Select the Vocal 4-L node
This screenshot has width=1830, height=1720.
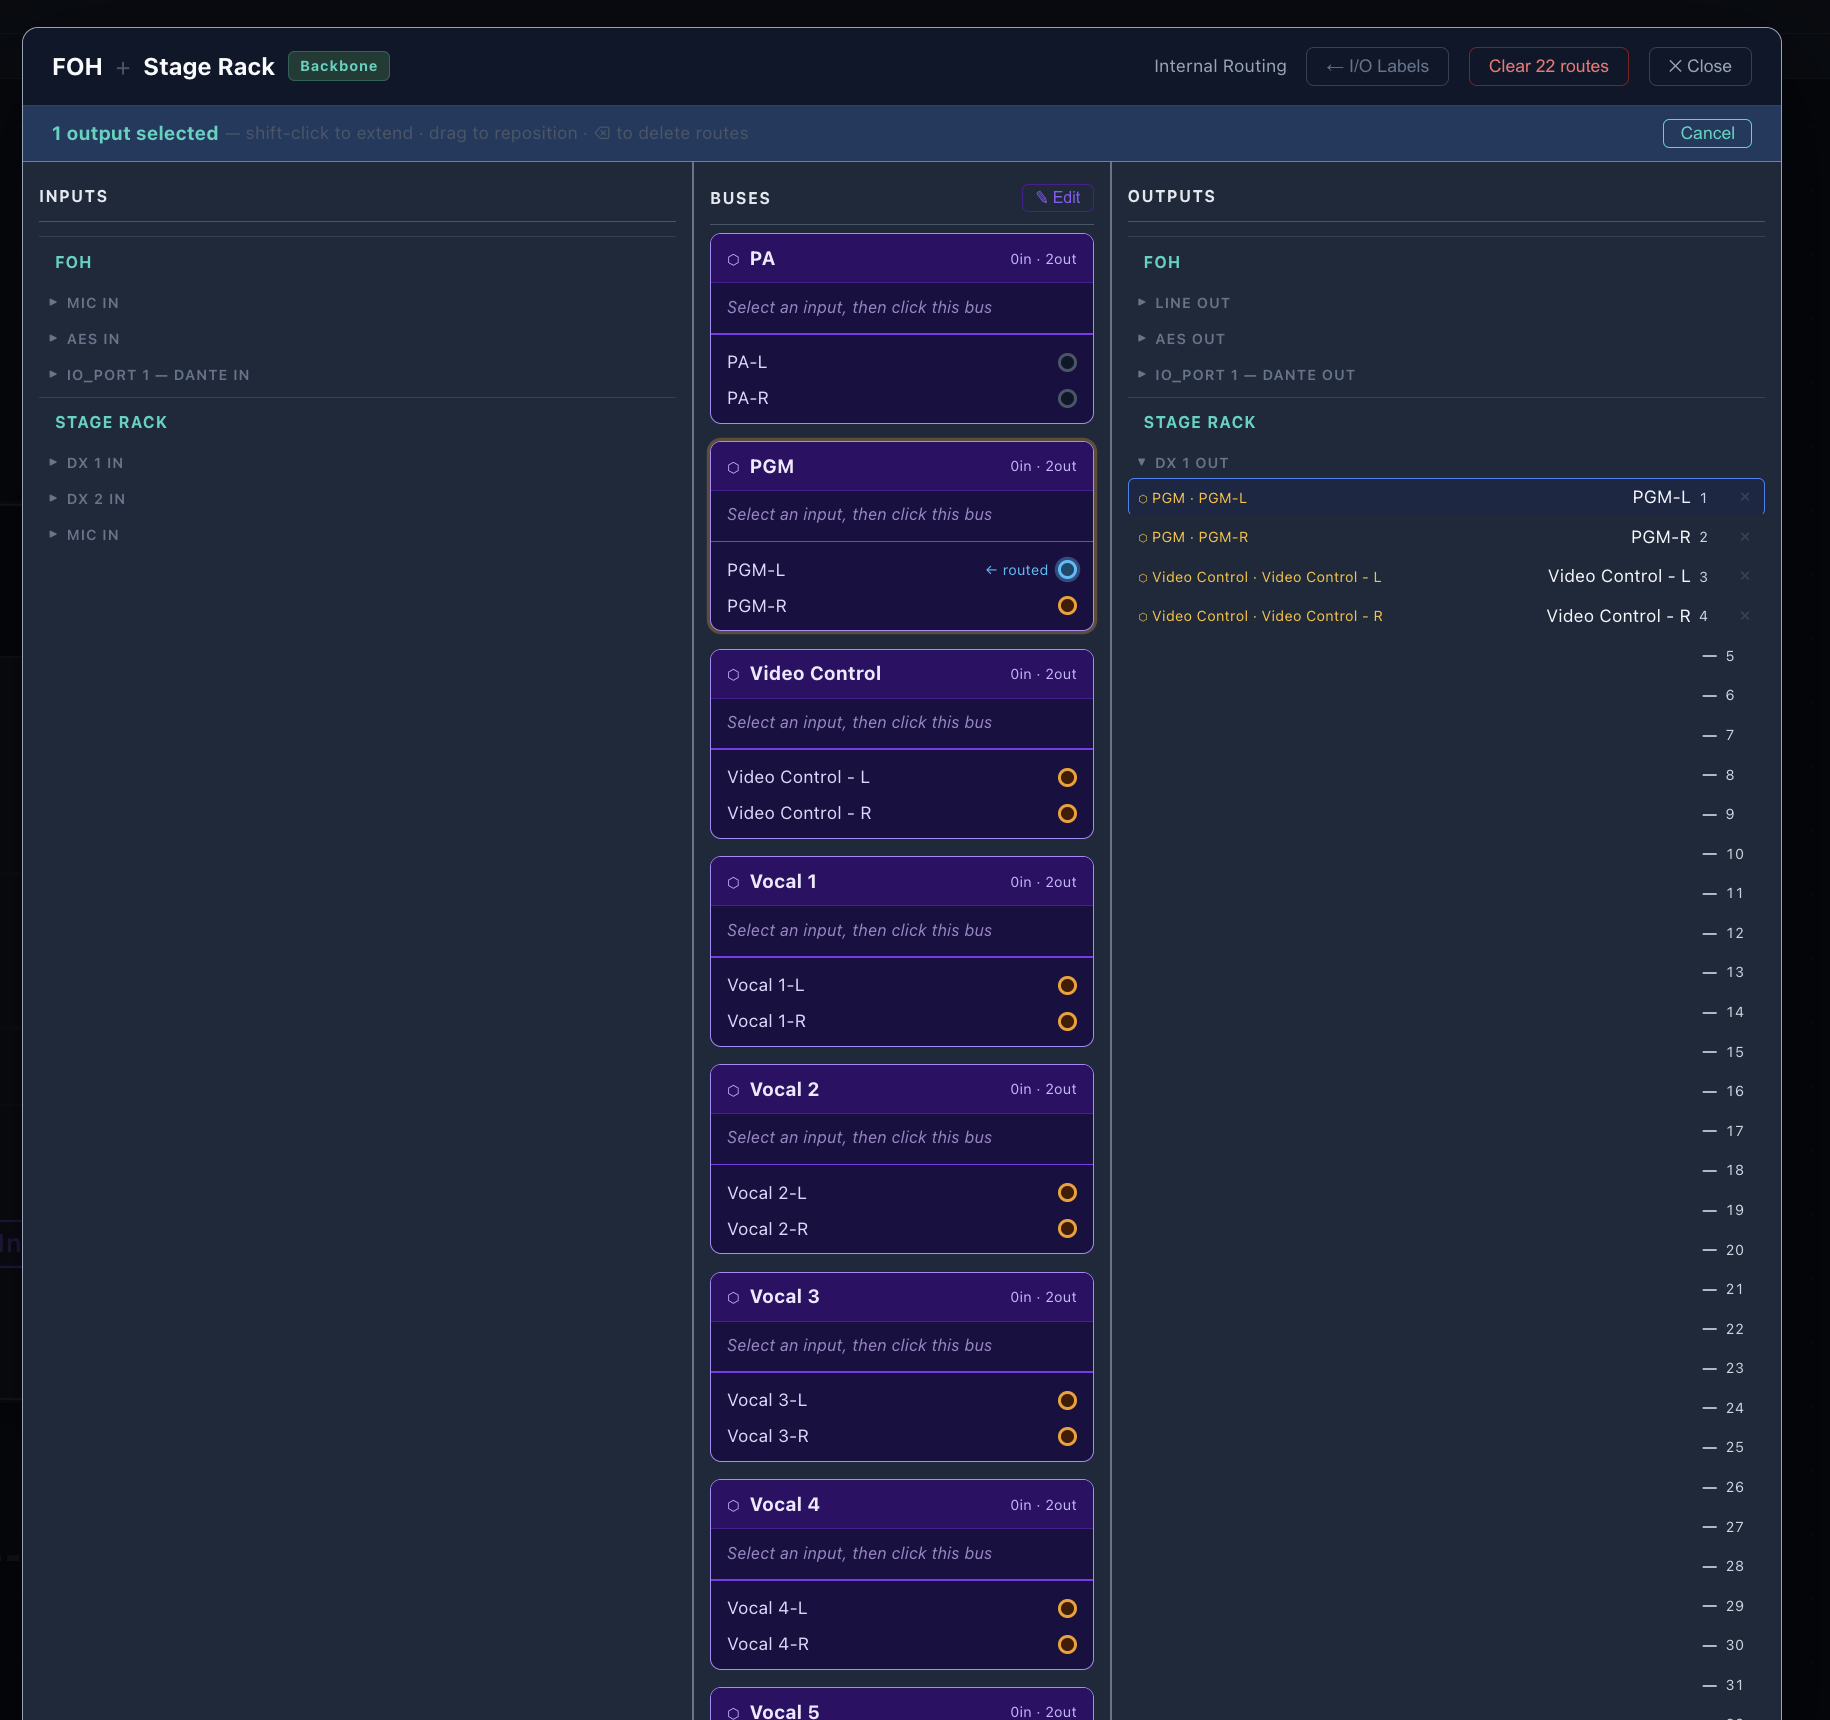(x=1067, y=1608)
